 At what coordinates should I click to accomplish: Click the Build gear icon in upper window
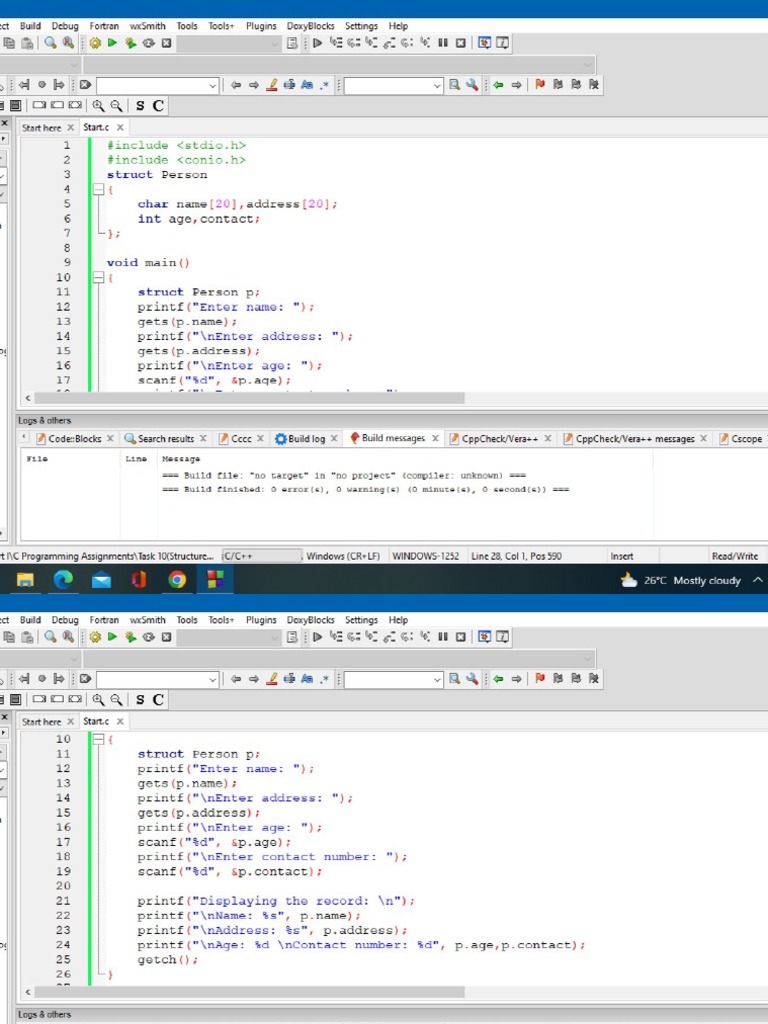[95, 43]
